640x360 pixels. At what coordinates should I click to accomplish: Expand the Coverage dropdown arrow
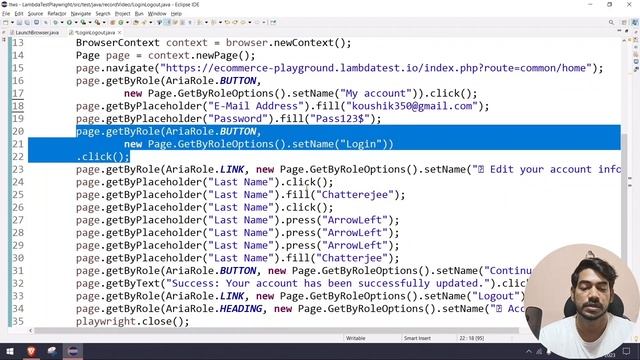90,22
